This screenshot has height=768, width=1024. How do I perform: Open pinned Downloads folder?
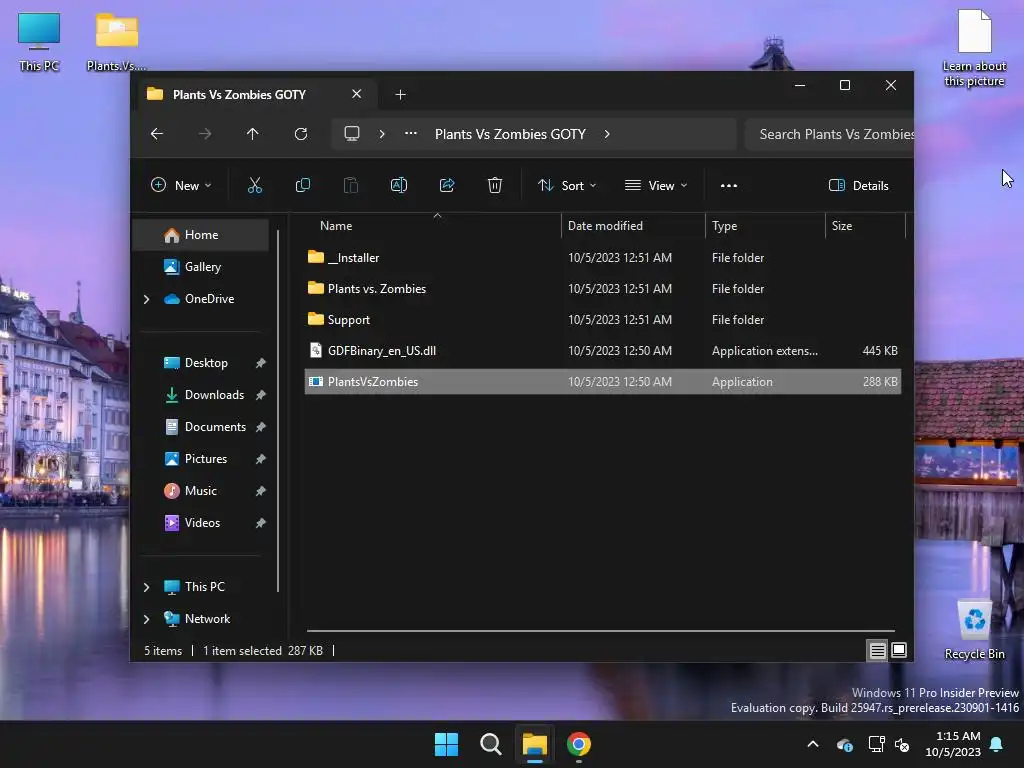pos(200,395)
